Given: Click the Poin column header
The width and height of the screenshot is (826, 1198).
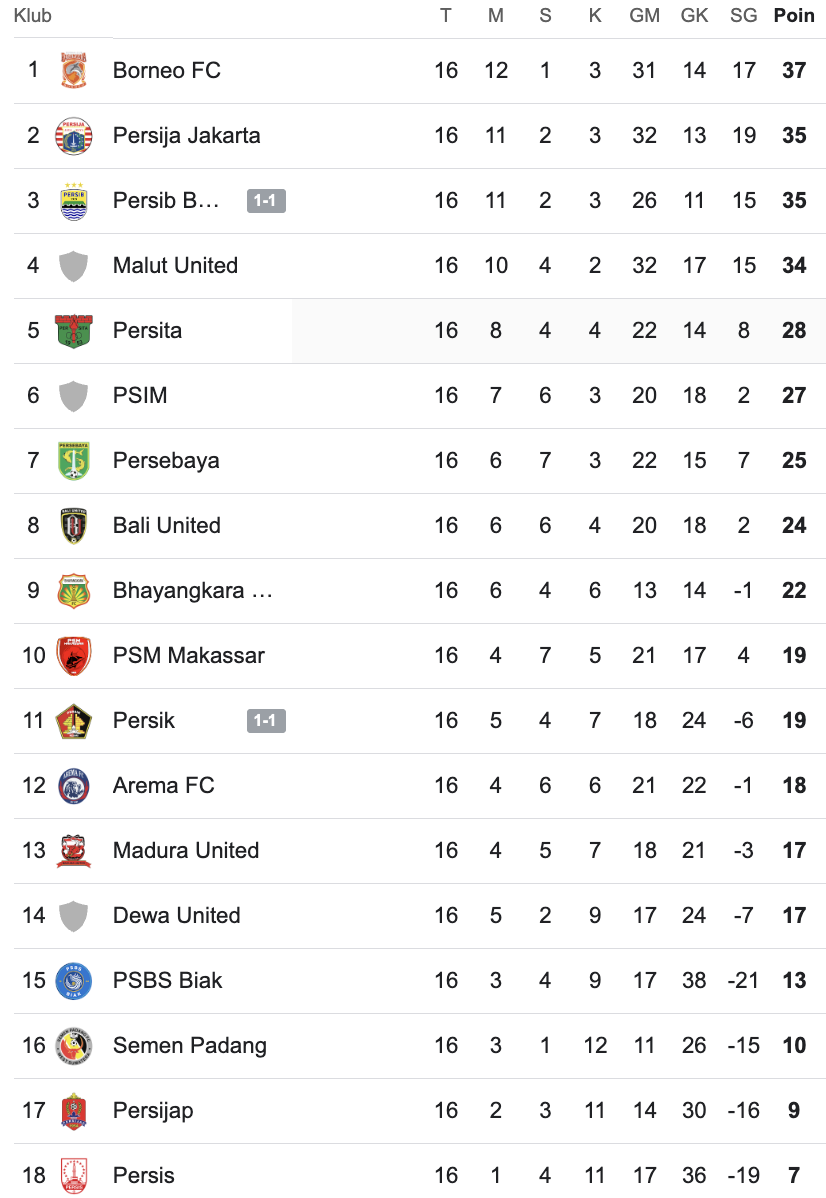Looking at the screenshot, I should coord(794,16).
